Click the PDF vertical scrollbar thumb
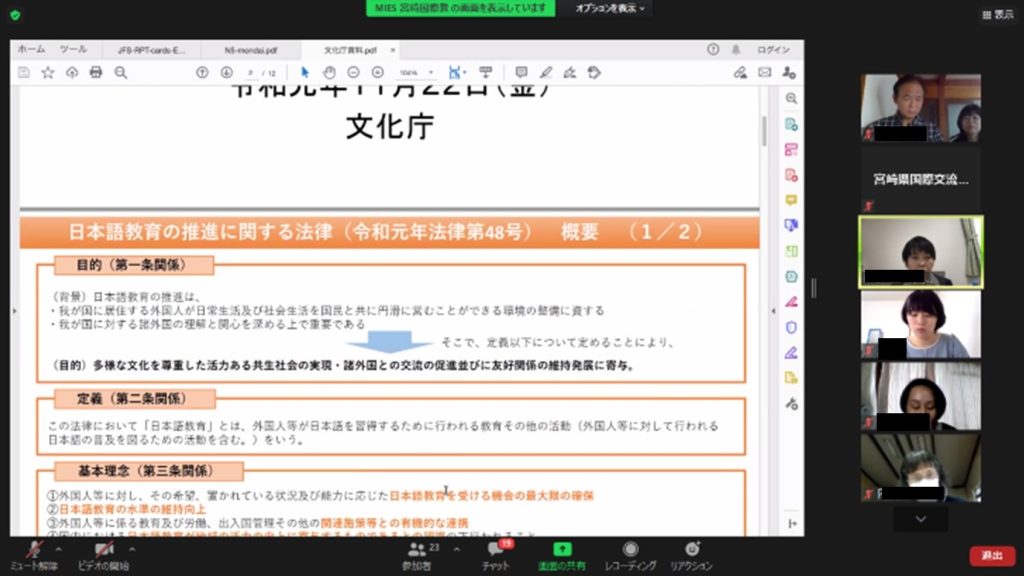This screenshot has width=1024, height=576. coord(764,131)
